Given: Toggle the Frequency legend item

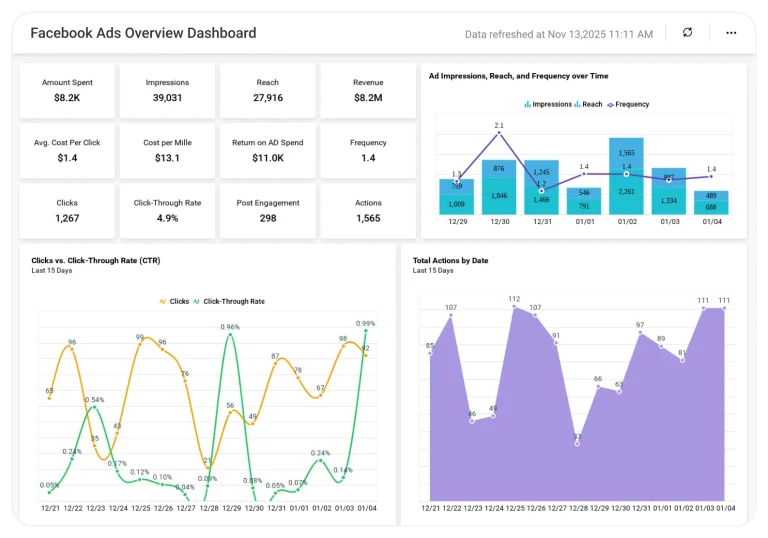Looking at the screenshot, I should [628, 104].
